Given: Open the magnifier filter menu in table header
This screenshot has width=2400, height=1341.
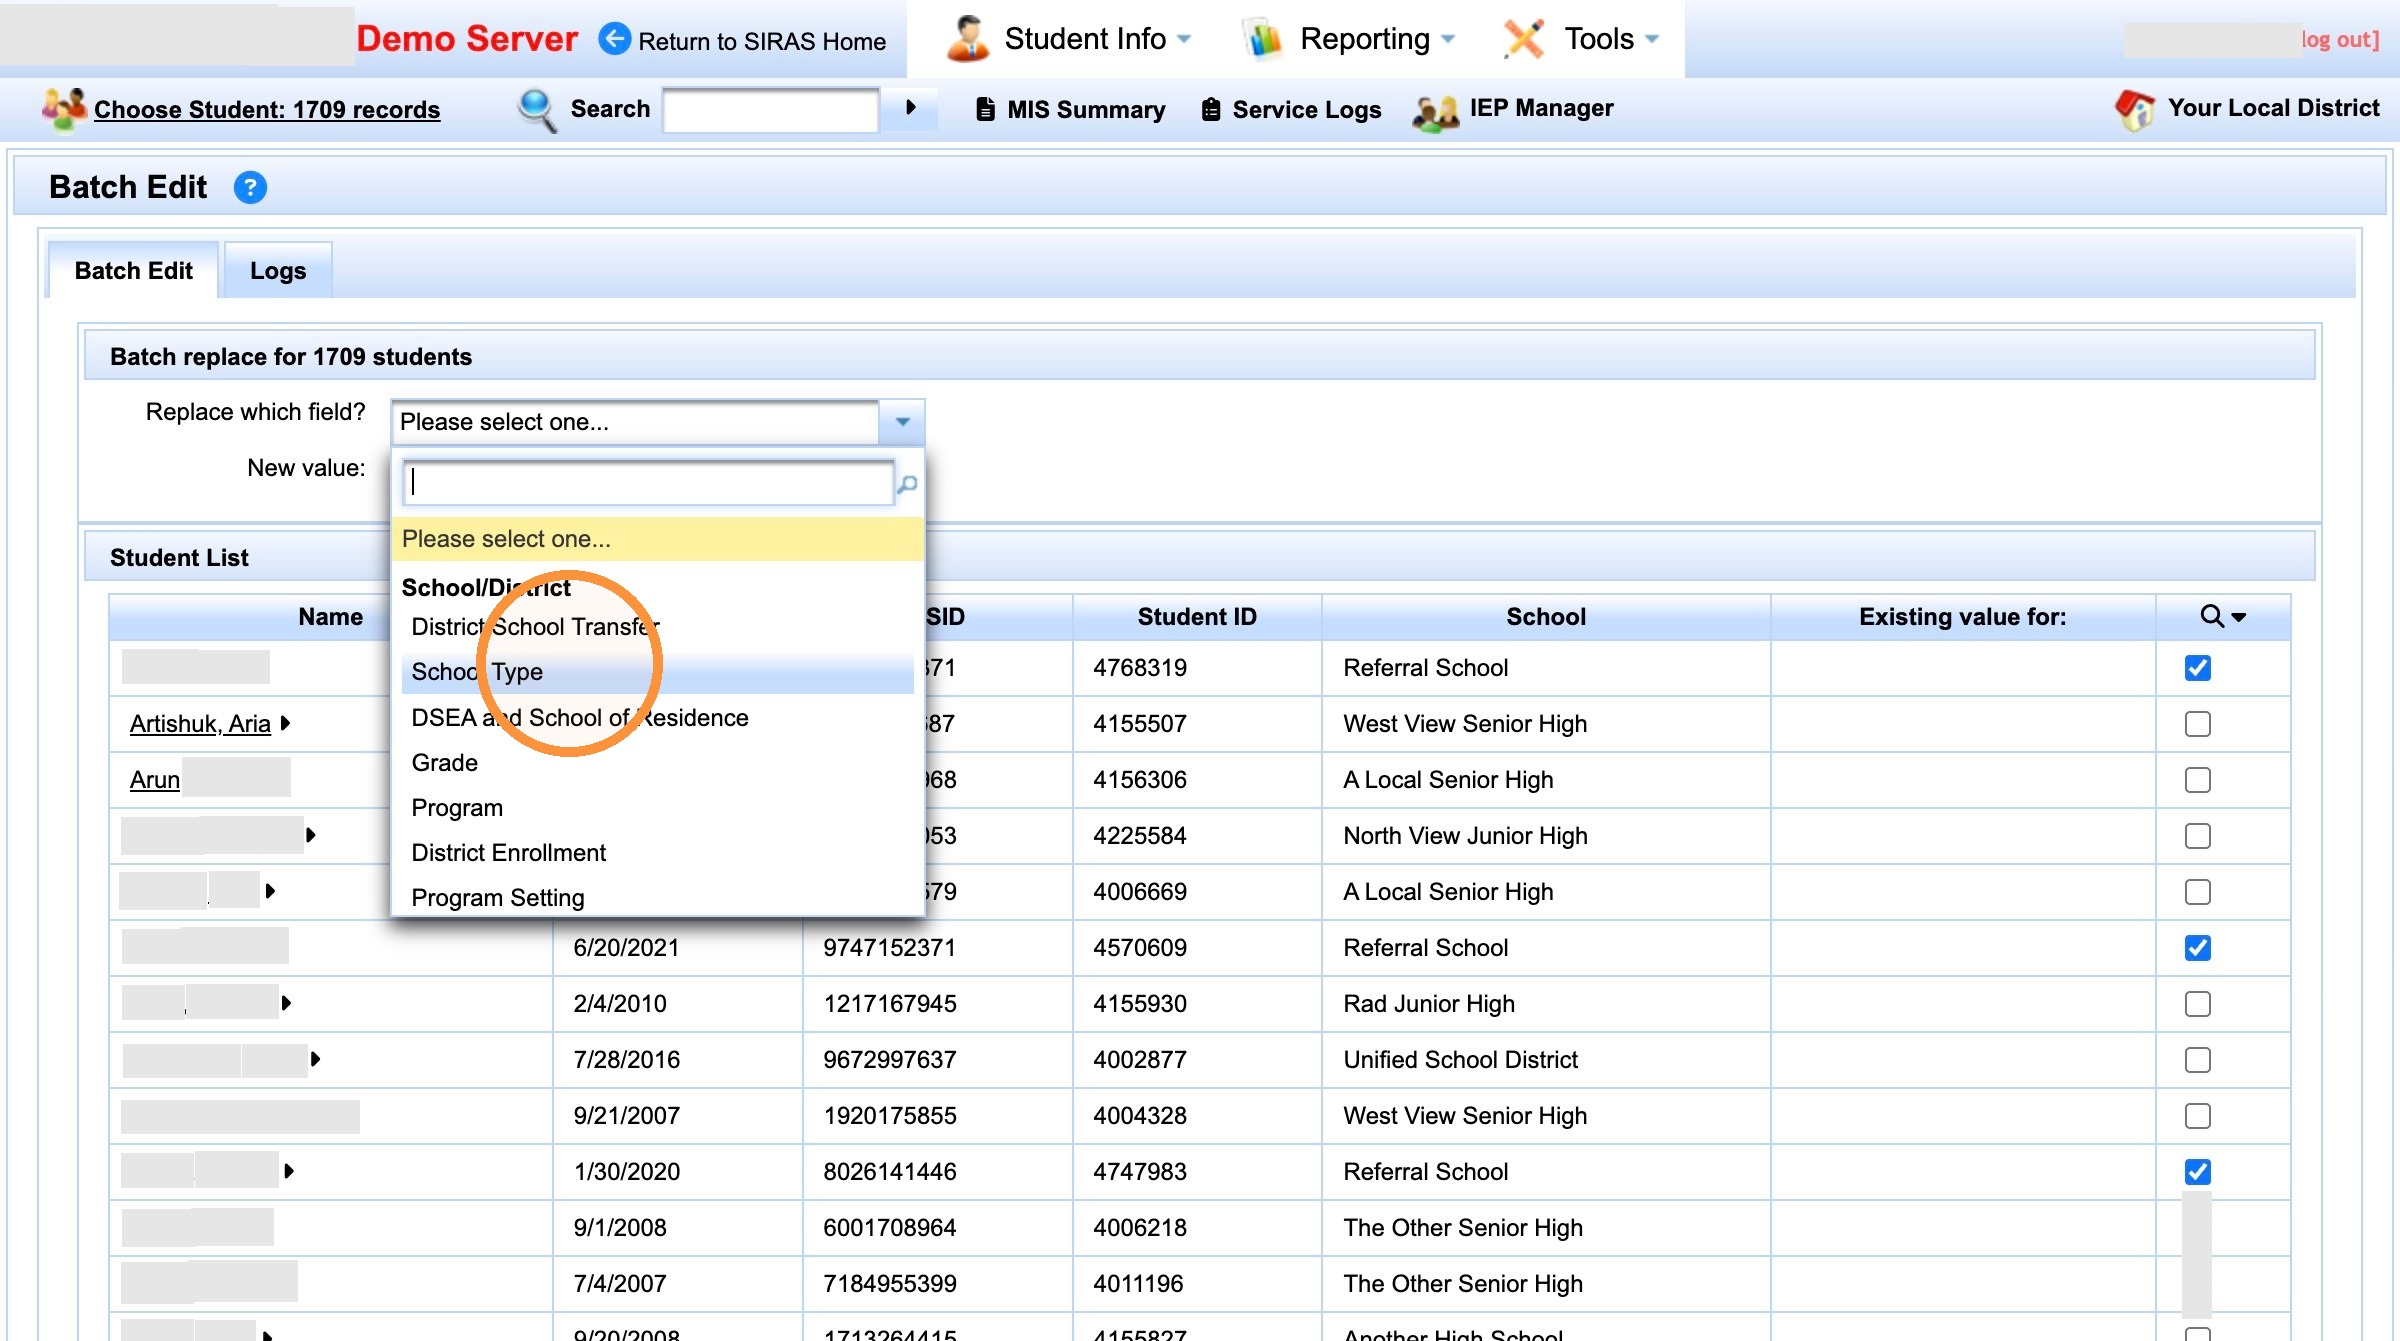Looking at the screenshot, I should tap(2224, 616).
